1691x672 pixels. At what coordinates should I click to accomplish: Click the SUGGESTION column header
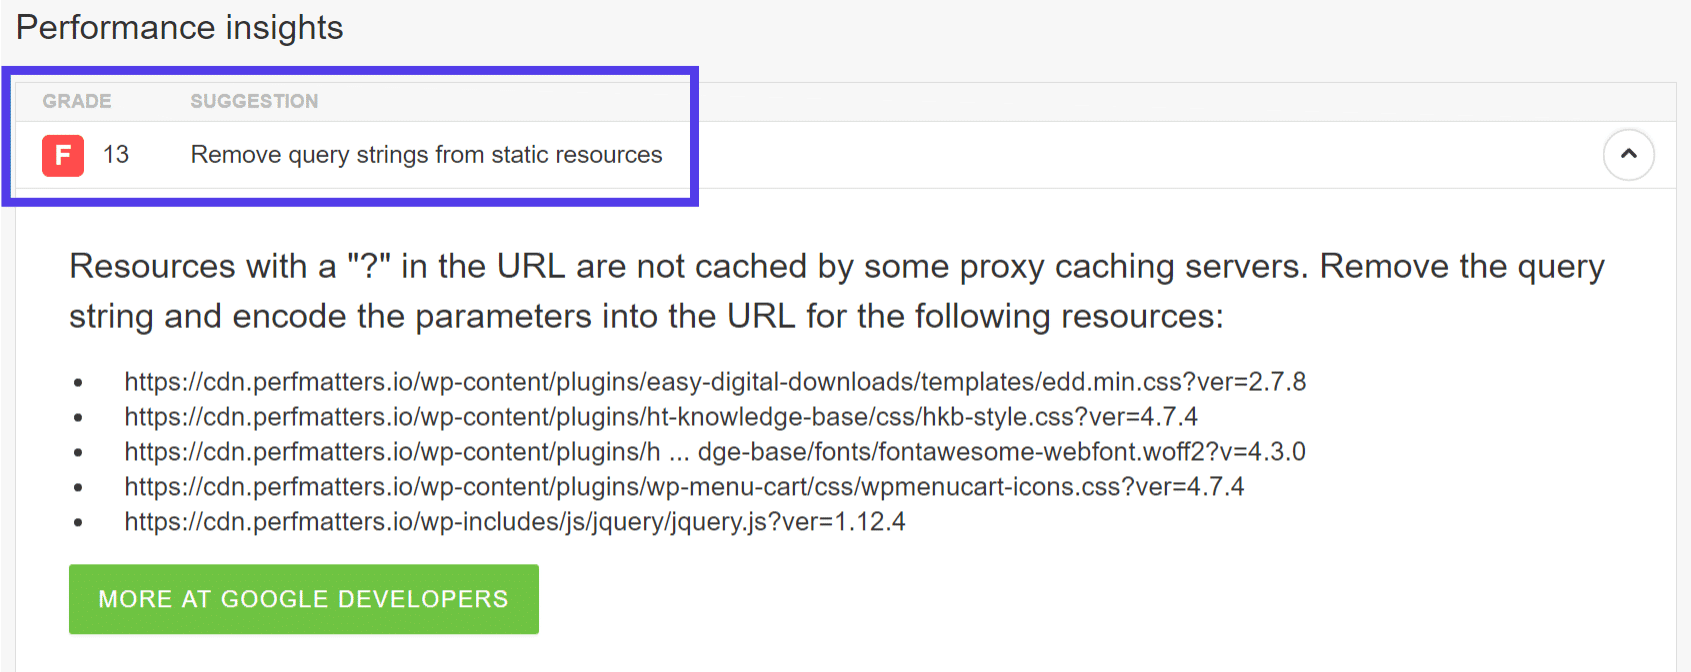coord(253,100)
